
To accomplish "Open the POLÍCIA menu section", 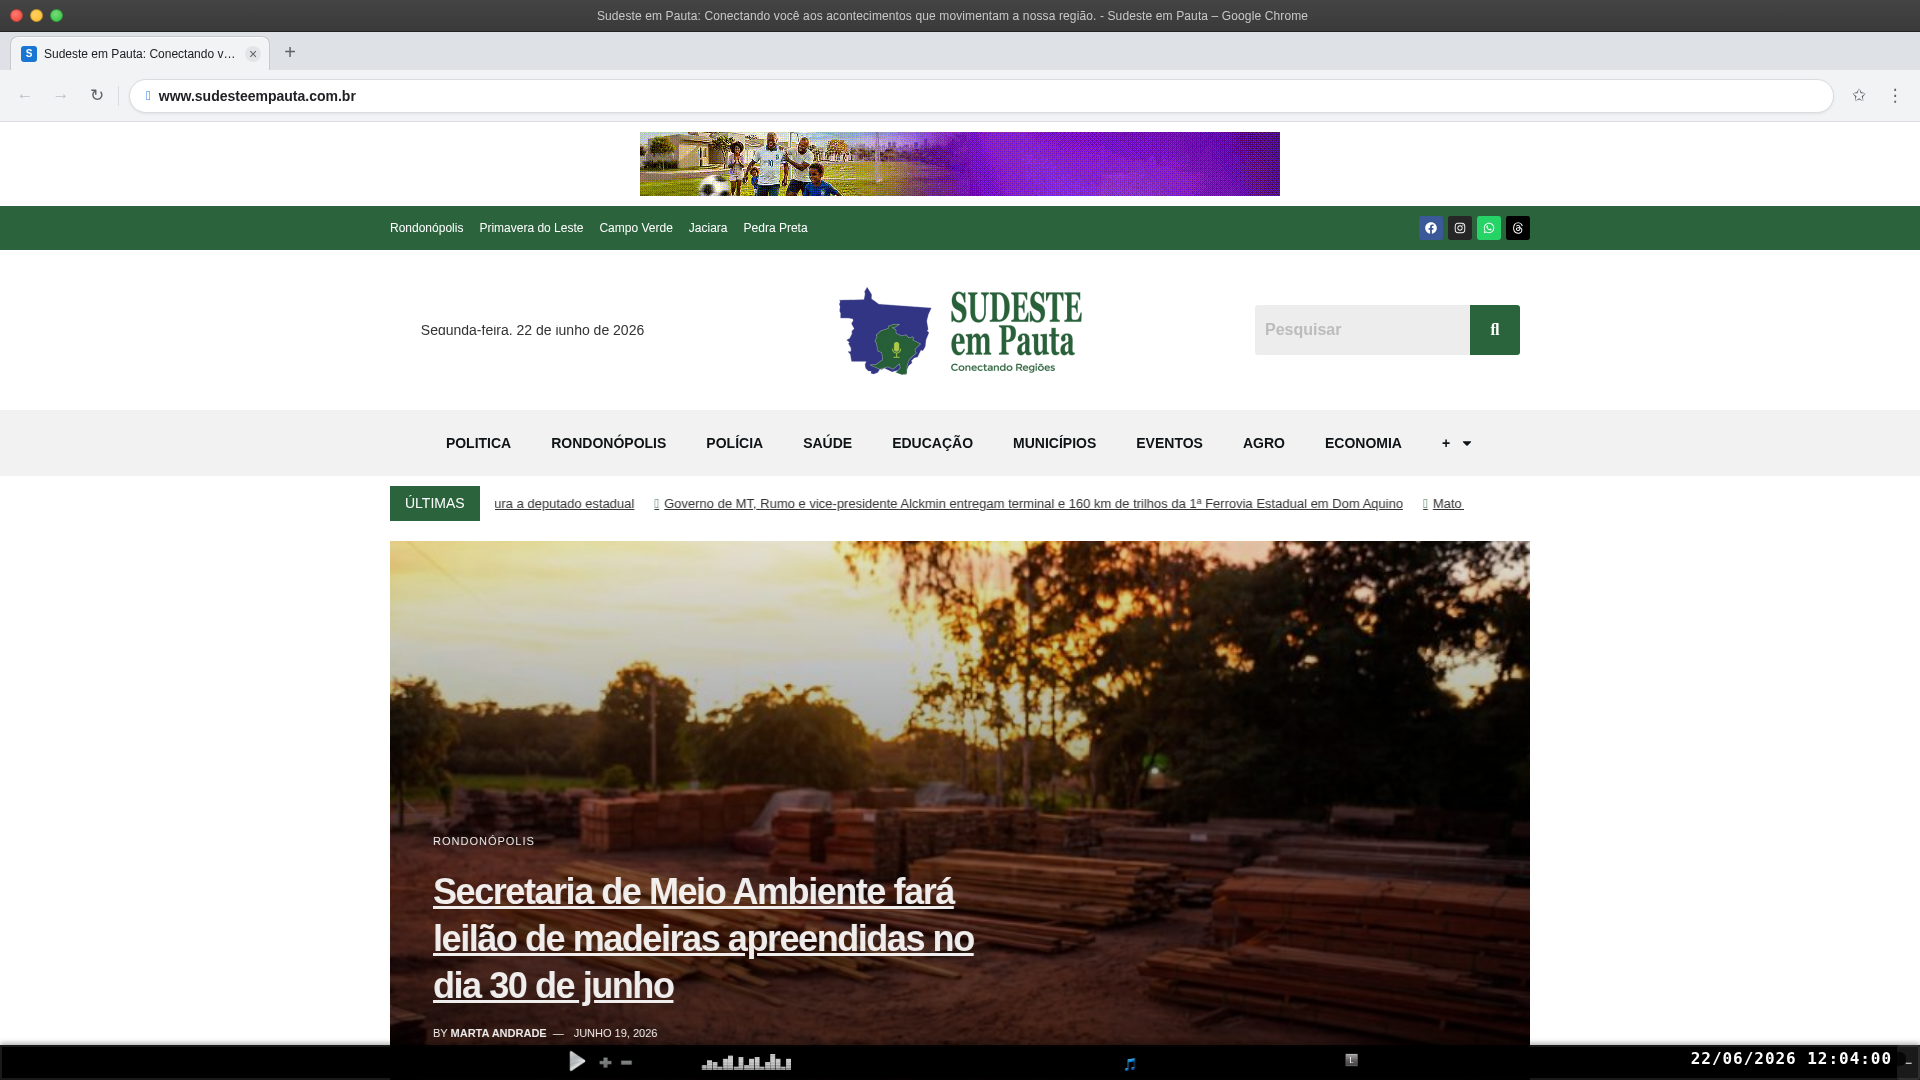I will click(x=734, y=443).
